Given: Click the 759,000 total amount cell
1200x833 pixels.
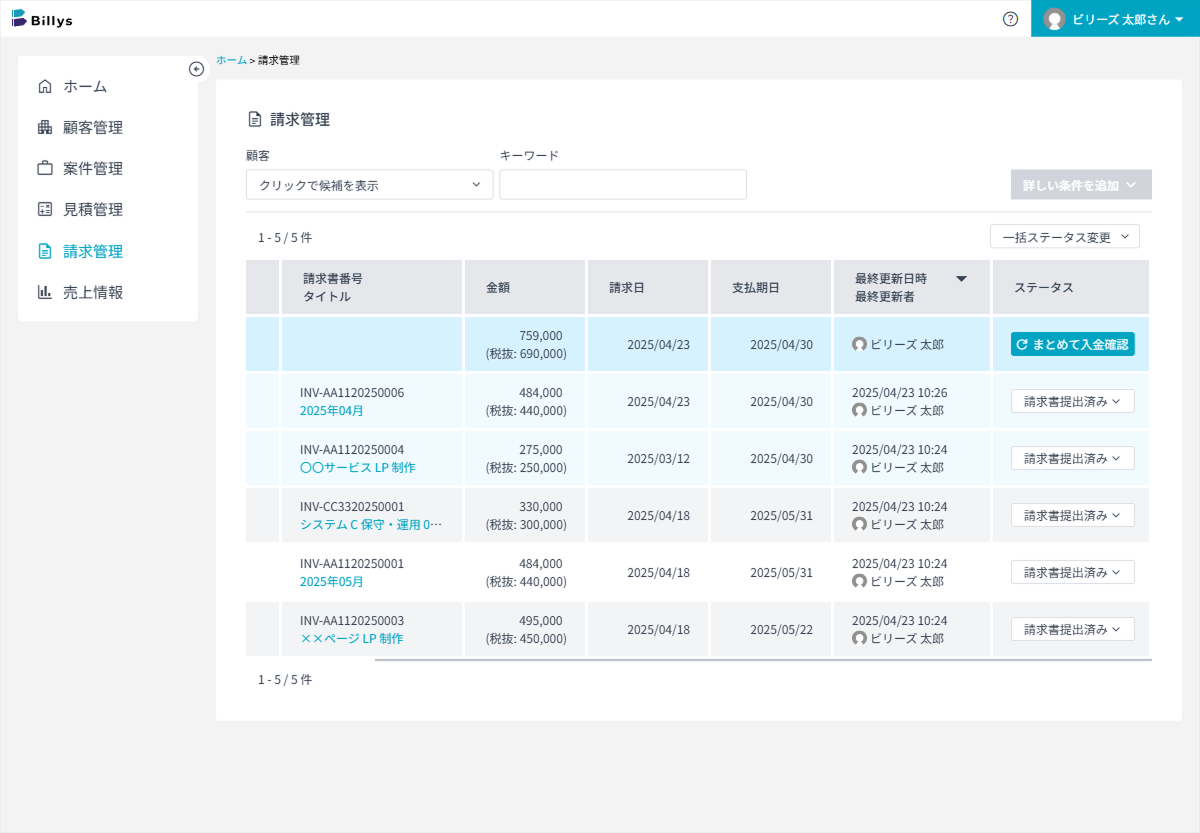Looking at the screenshot, I should [x=525, y=345].
